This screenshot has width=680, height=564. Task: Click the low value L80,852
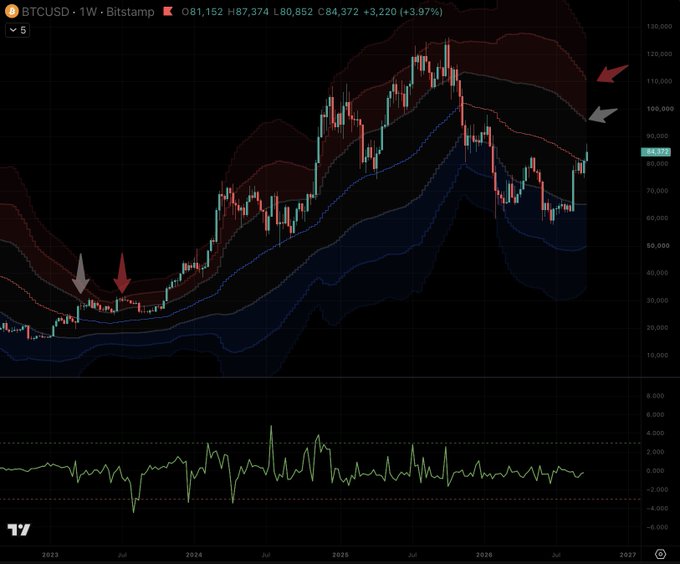click(x=294, y=12)
